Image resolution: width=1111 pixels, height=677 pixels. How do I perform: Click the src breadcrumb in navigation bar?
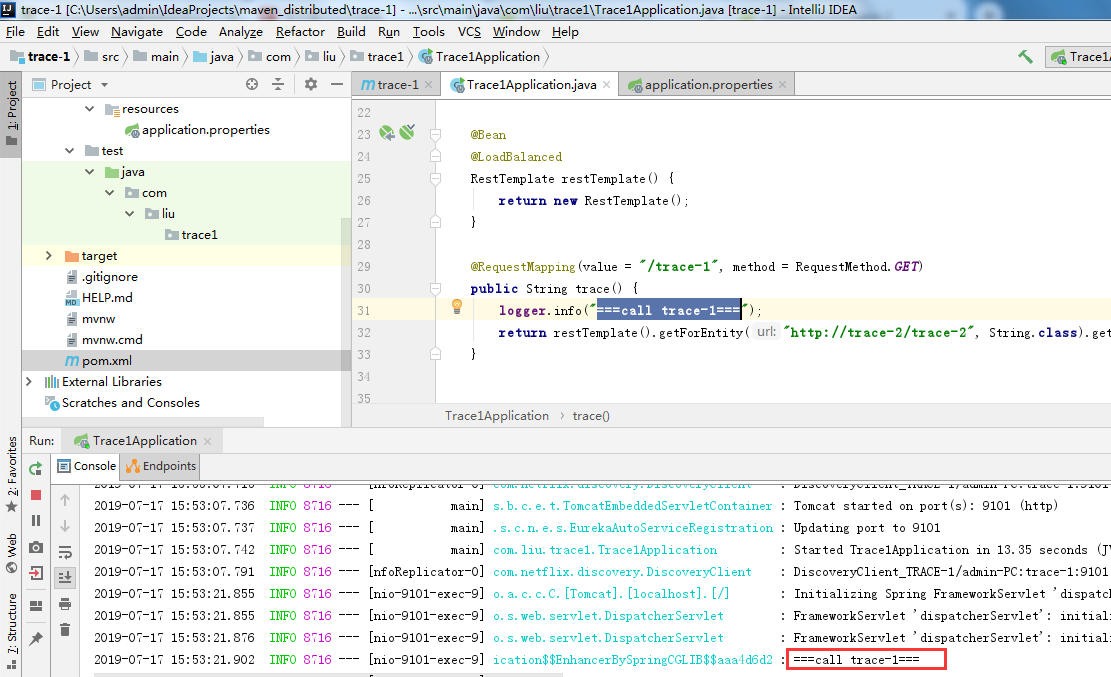(x=109, y=57)
